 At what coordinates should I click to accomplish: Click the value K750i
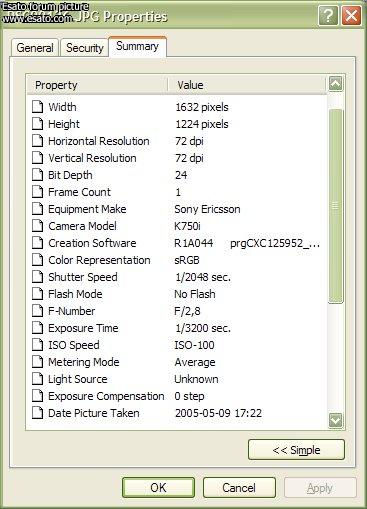click(187, 226)
